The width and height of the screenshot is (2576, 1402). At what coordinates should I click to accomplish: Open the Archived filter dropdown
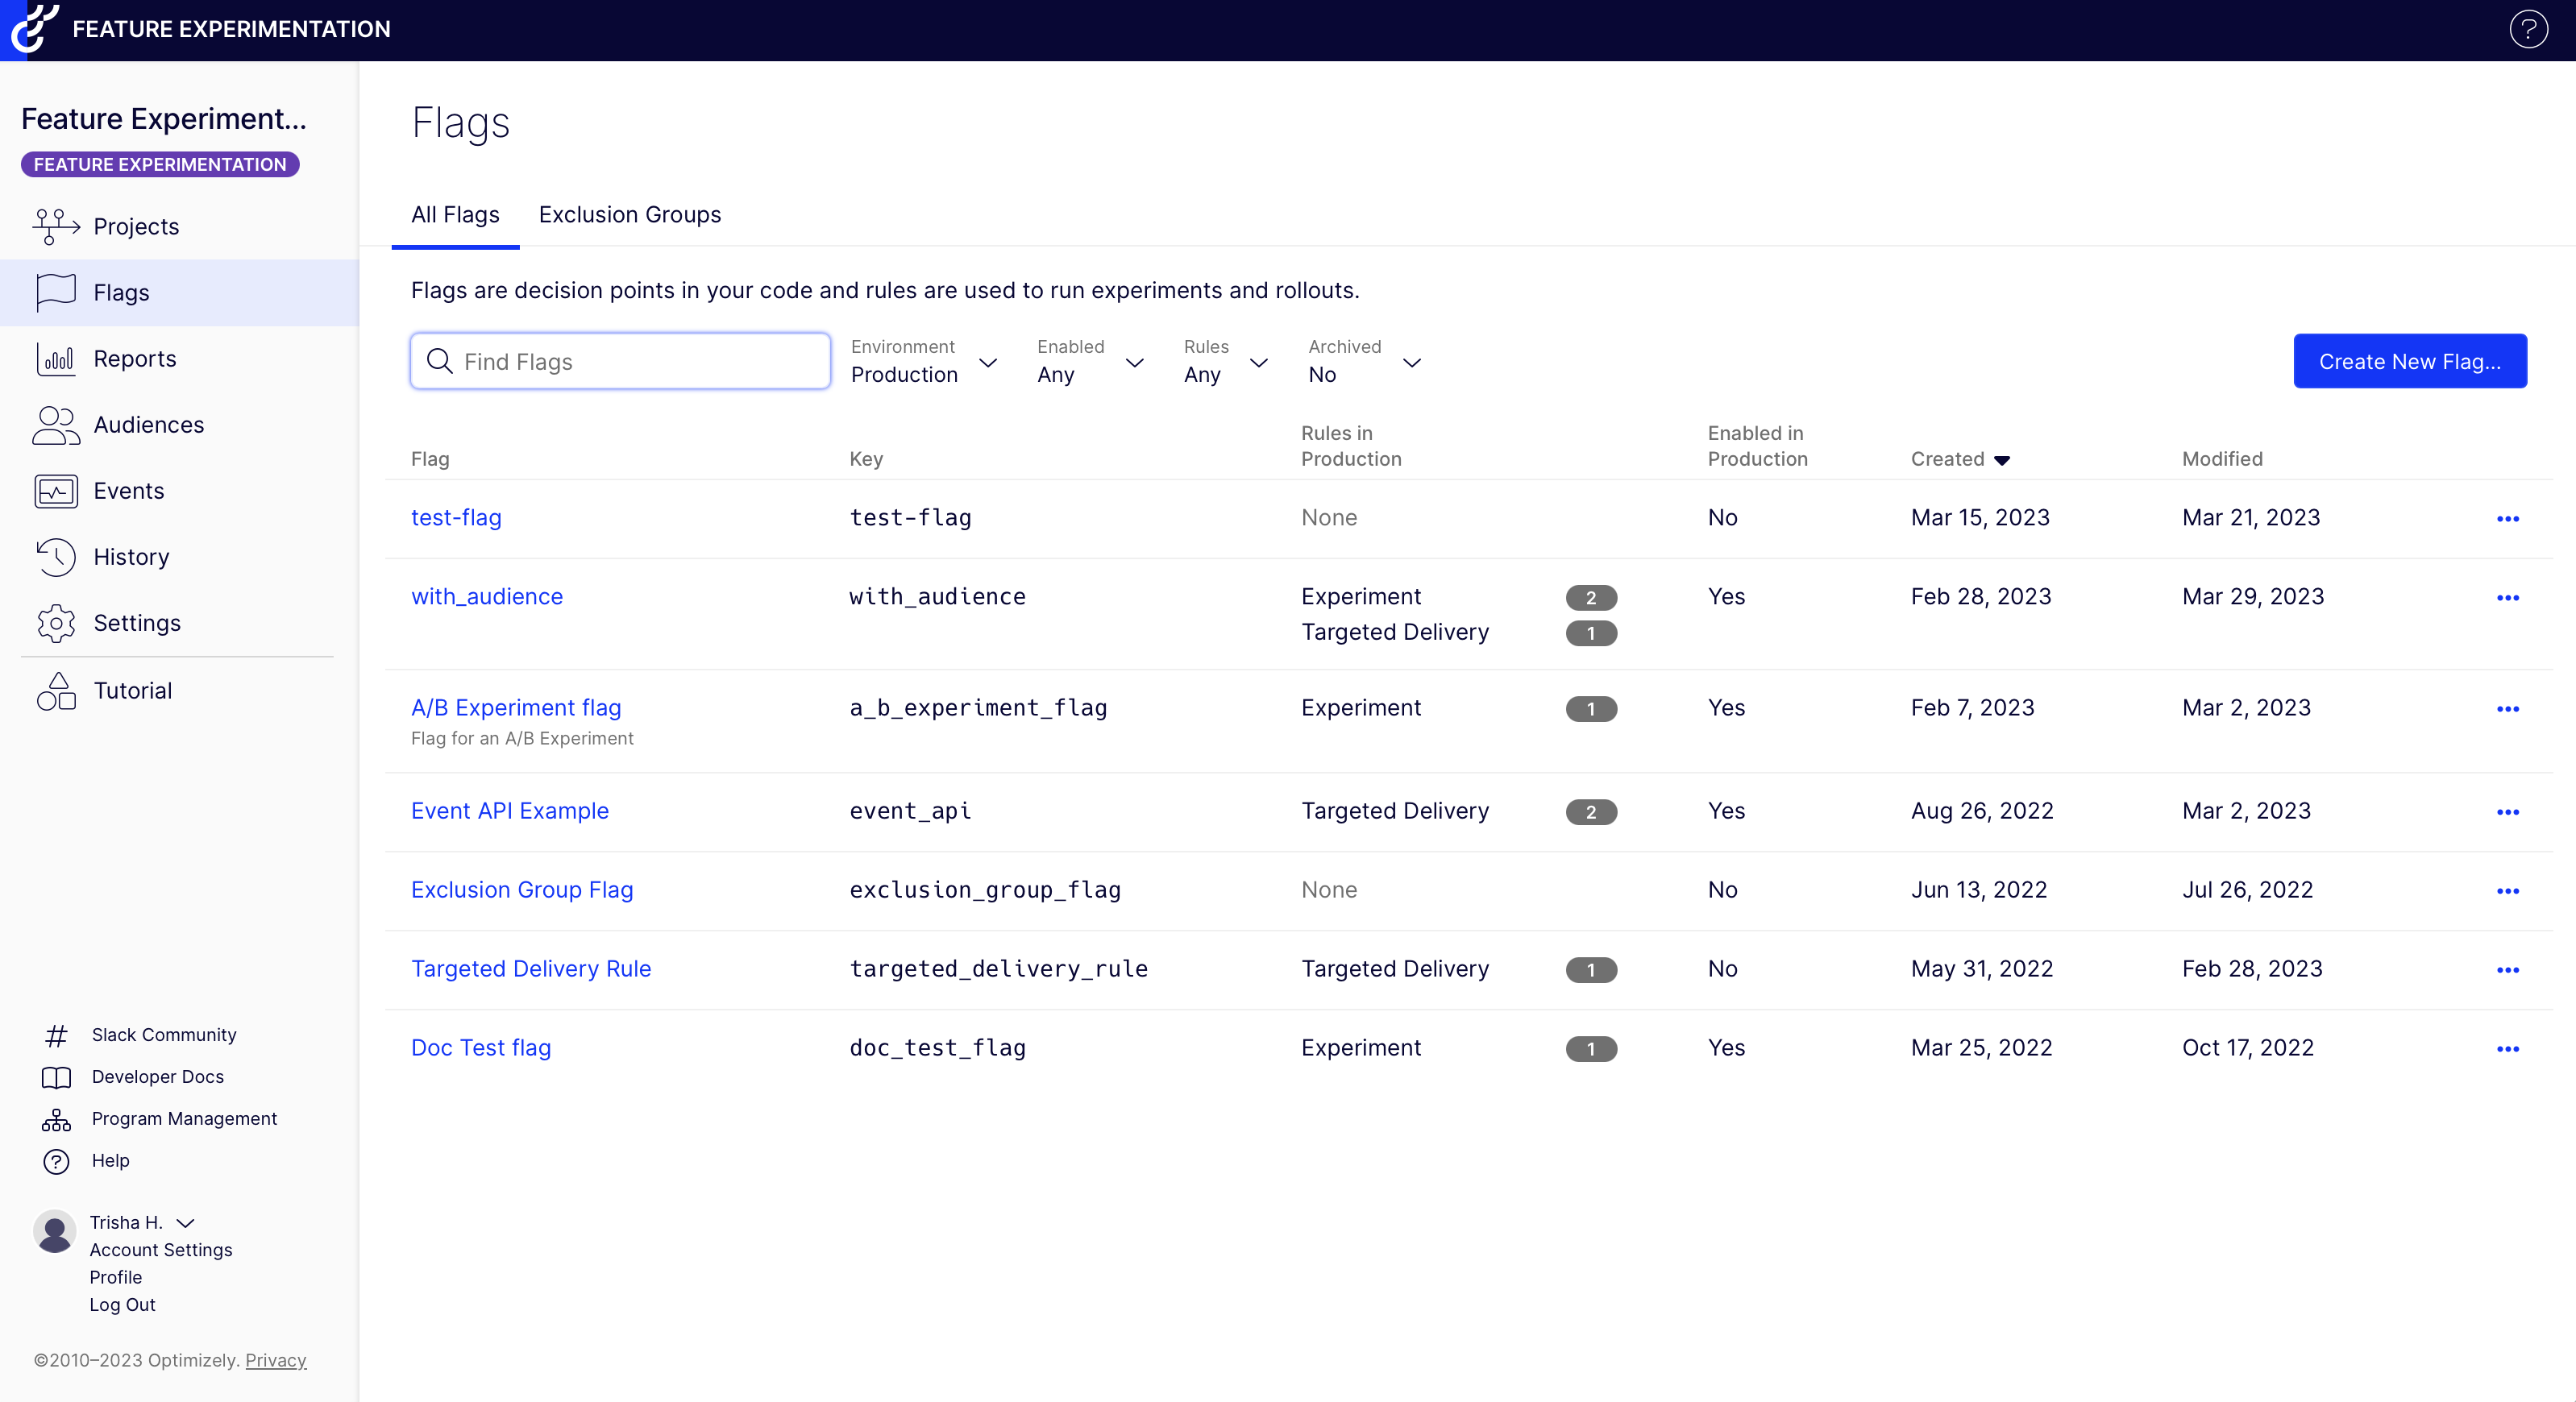(1363, 362)
